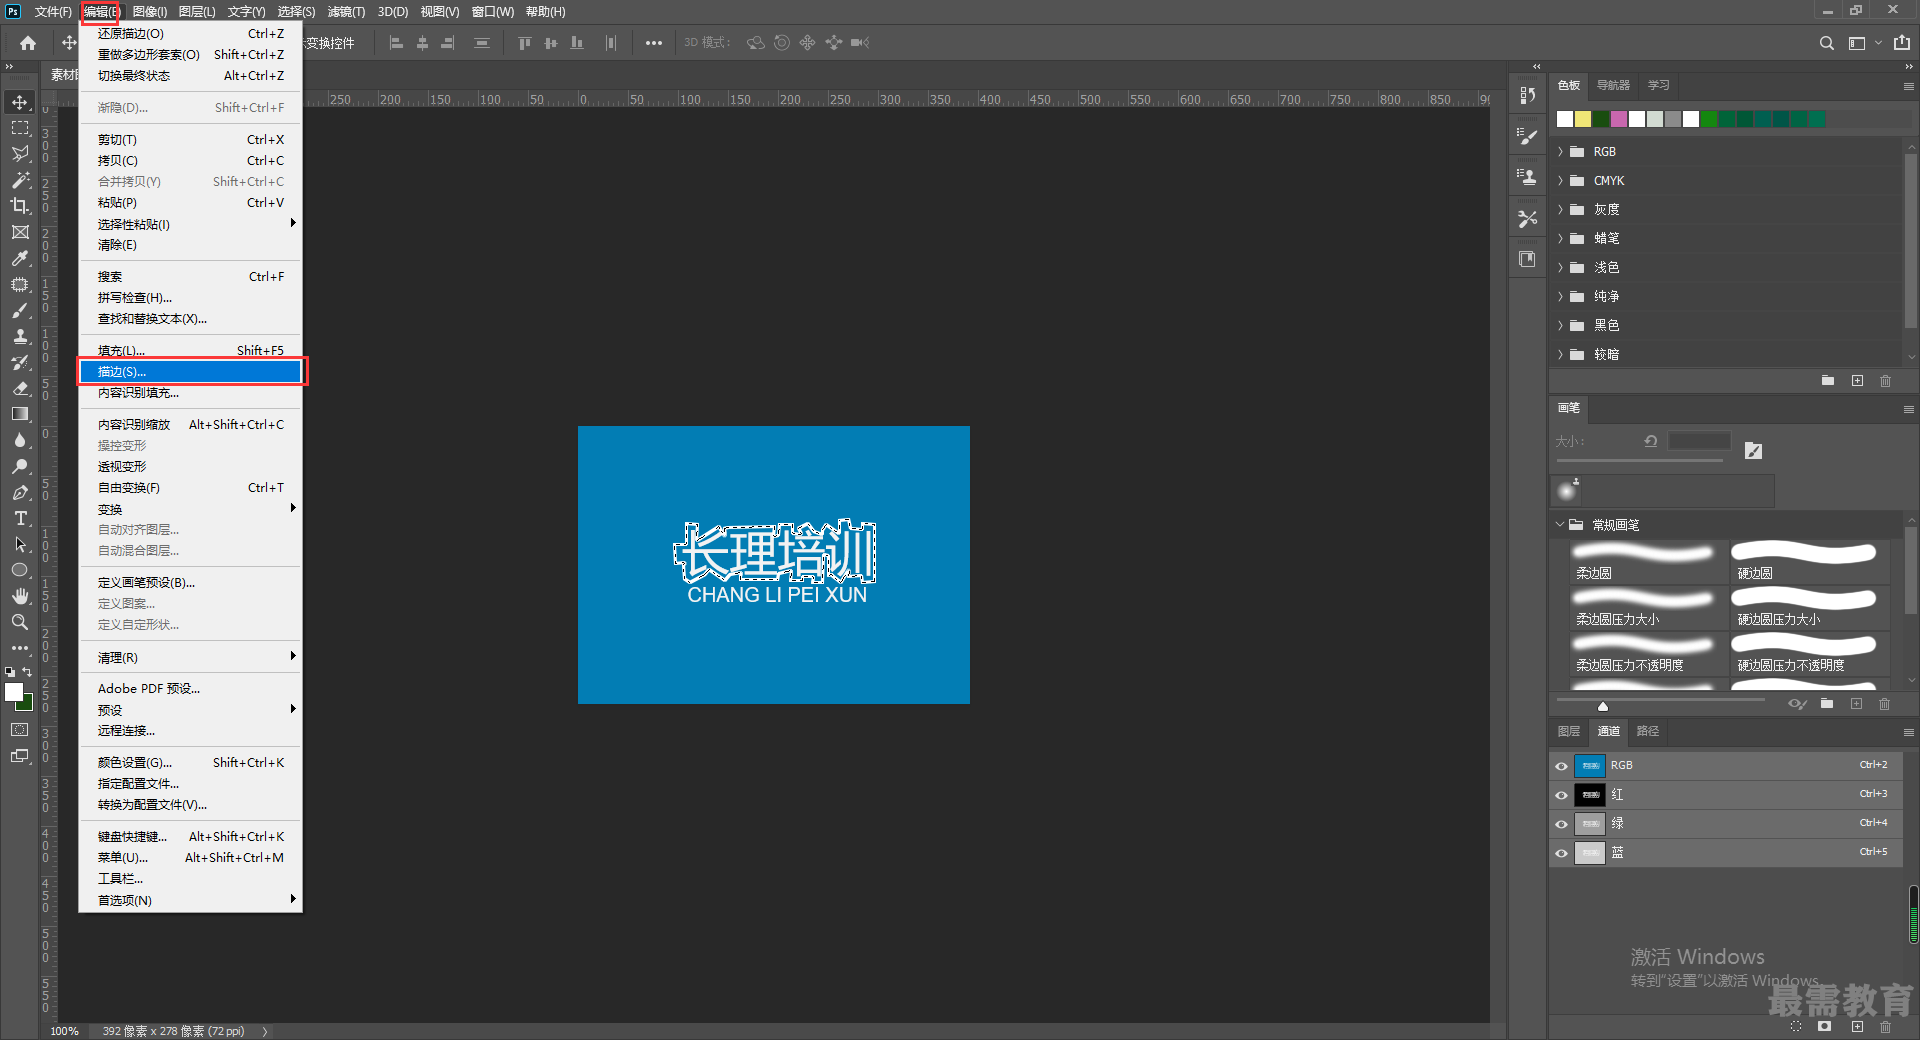Screen dimensions: 1920x1040
Task: Select the Zoom tool
Action: [20, 622]
